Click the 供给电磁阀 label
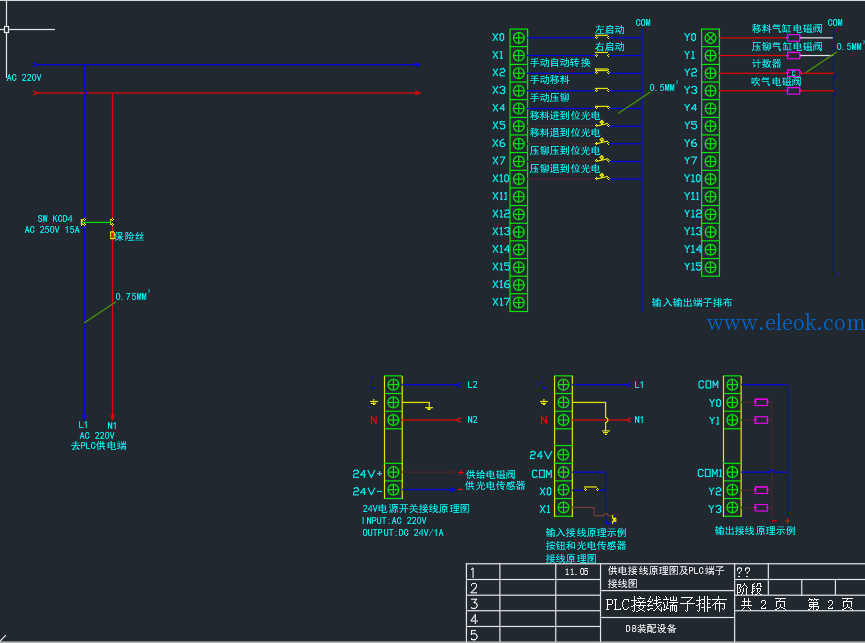Screen dimensions: 865x643 [490, 474]
